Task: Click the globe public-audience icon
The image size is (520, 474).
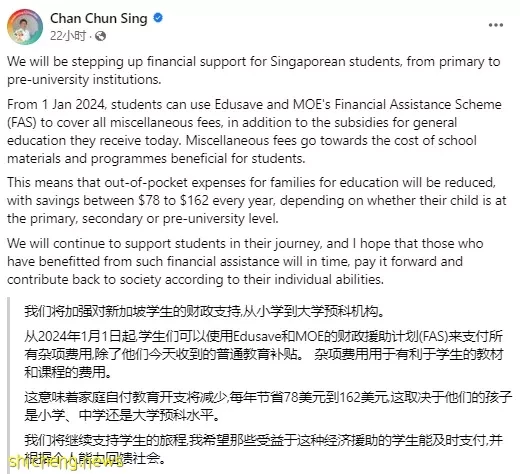Action: (100, 36)
